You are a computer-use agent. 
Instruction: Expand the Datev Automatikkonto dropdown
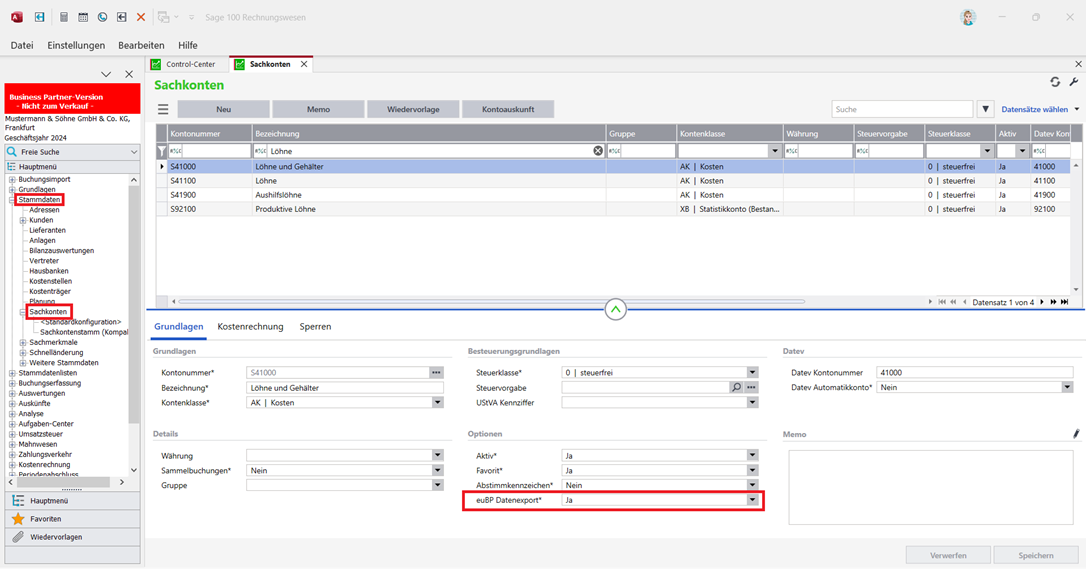(x=1067, y=388)
